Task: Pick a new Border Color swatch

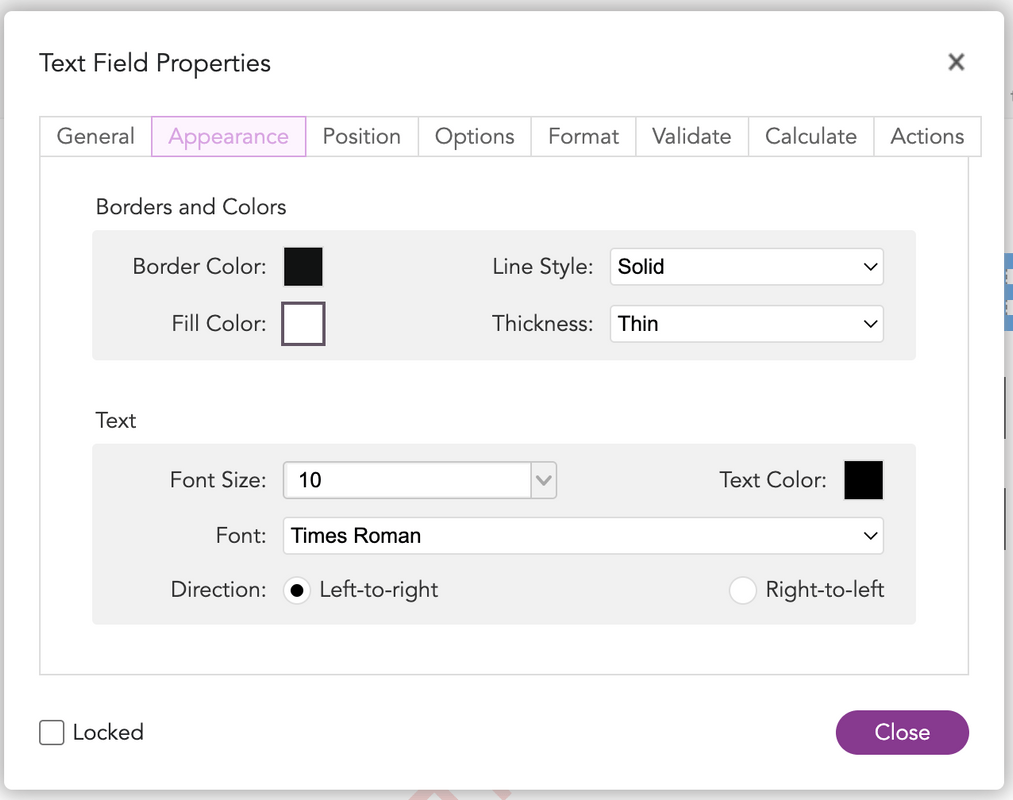Action: [x=303, y=266]
